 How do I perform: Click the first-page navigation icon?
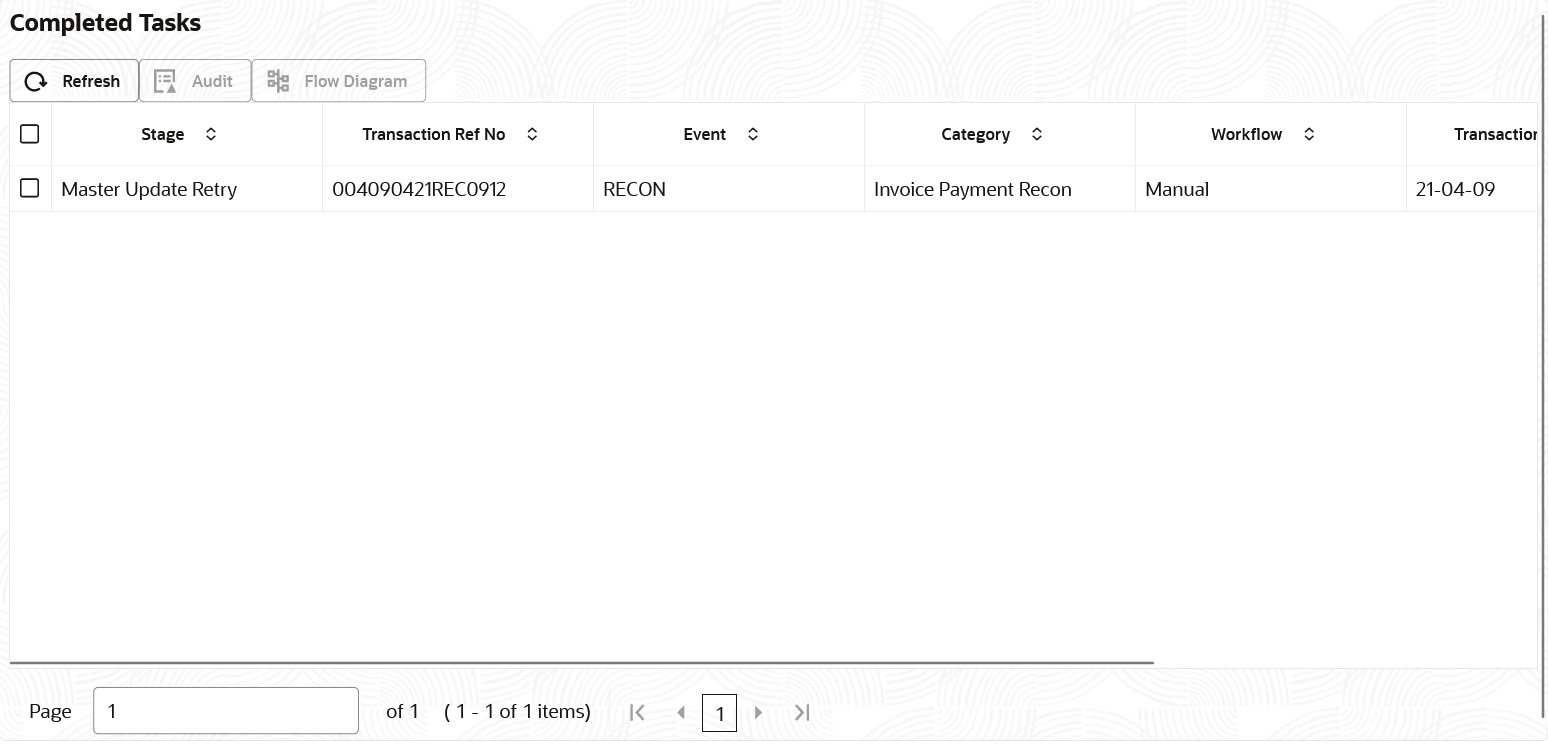click(637, 712)
